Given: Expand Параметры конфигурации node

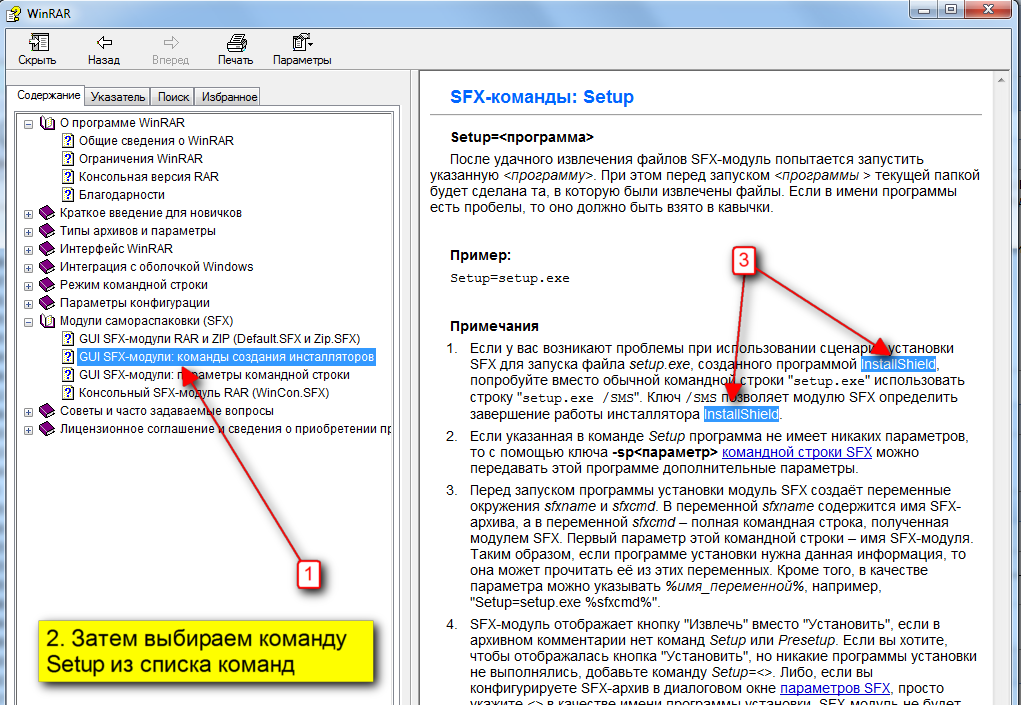Looking at the screenshot, I should coord(29,304).
